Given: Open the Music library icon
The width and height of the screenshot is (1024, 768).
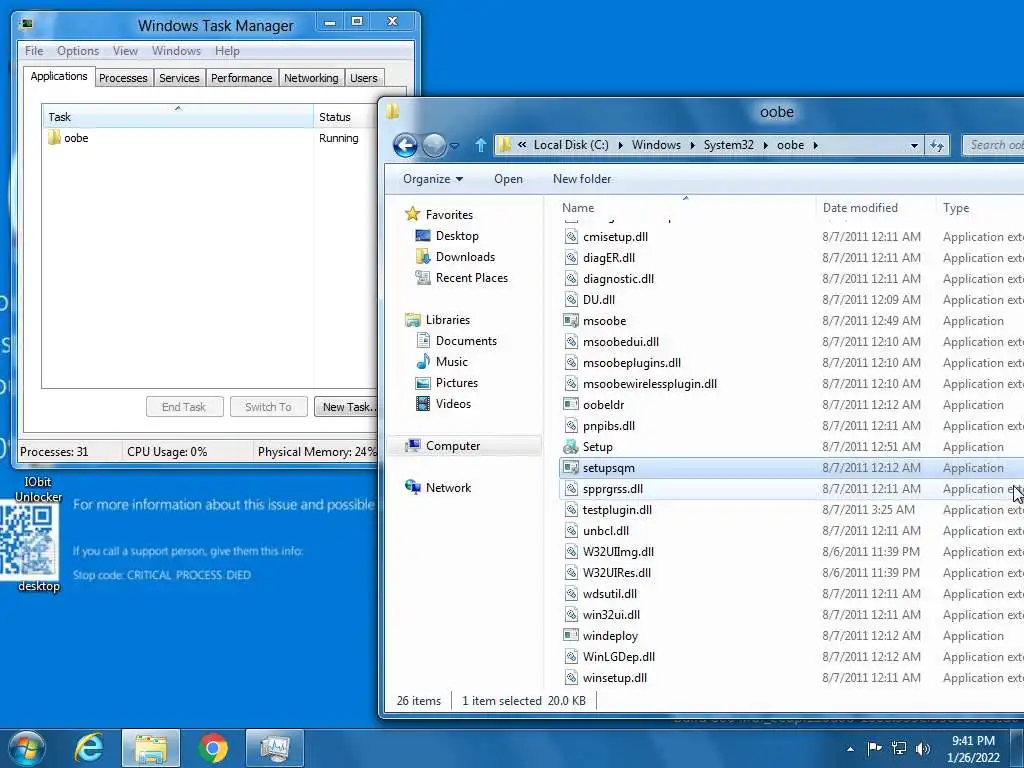Looking at the screenshot, I should (x=423, y=362).
